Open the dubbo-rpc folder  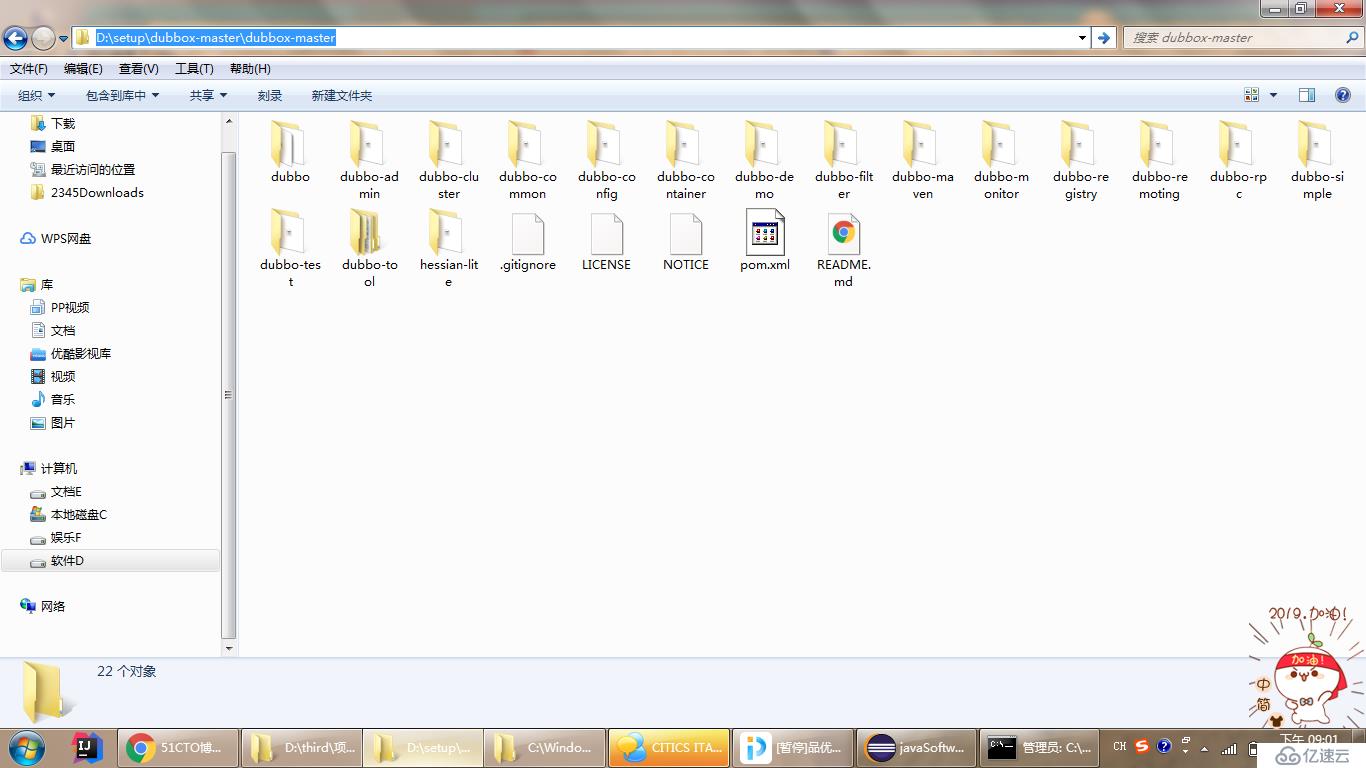(x=1238, y=160)
